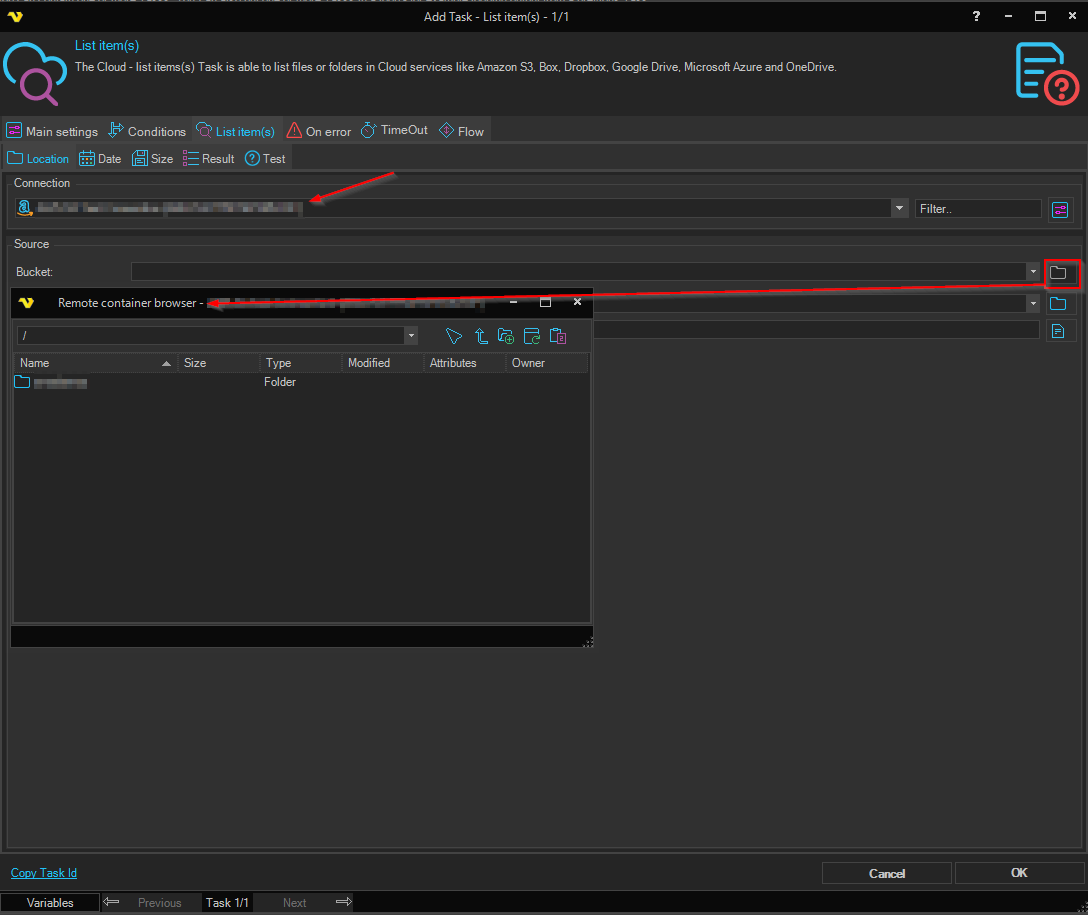Switch to the Main settings tab
Viewport: 1088px width, 915px height.
click(52, 131)
